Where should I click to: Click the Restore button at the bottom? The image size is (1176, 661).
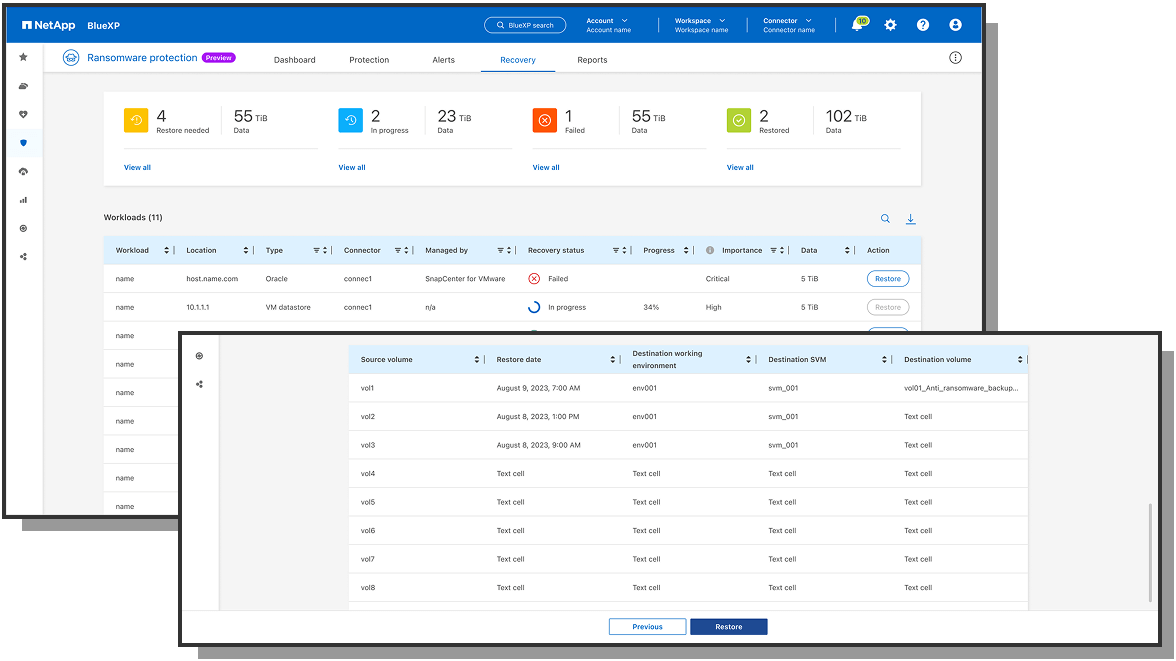point(728,626)
